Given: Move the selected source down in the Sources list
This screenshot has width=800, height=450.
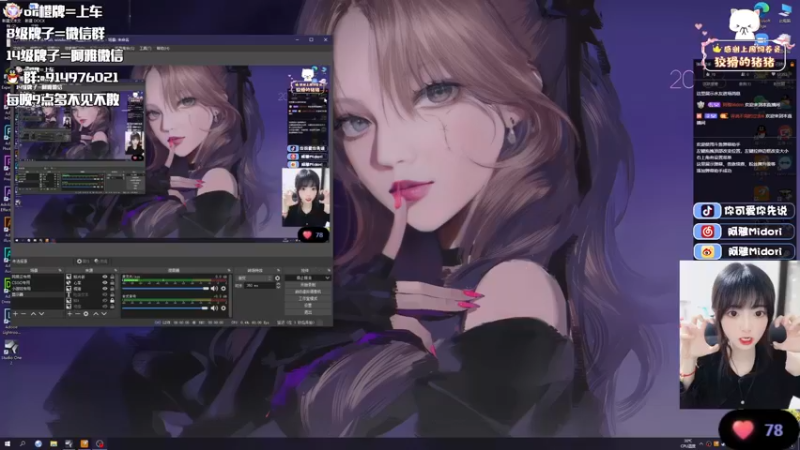Looking at the screenshot, I should [104, 314].
